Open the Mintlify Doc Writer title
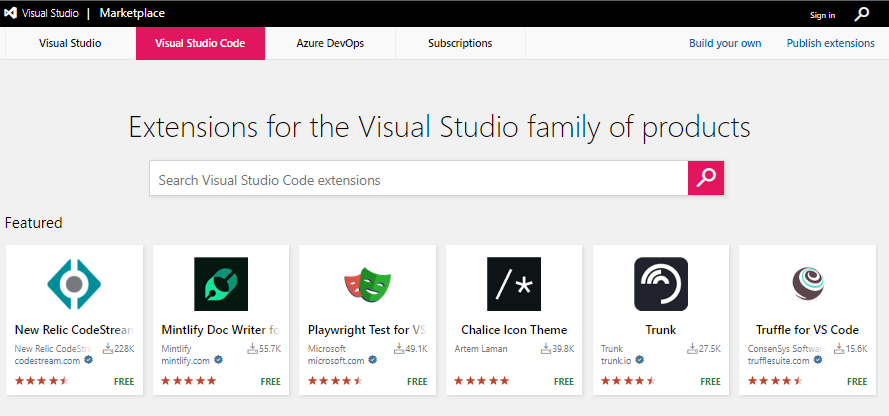889x416 pixels. click(221, 330)
